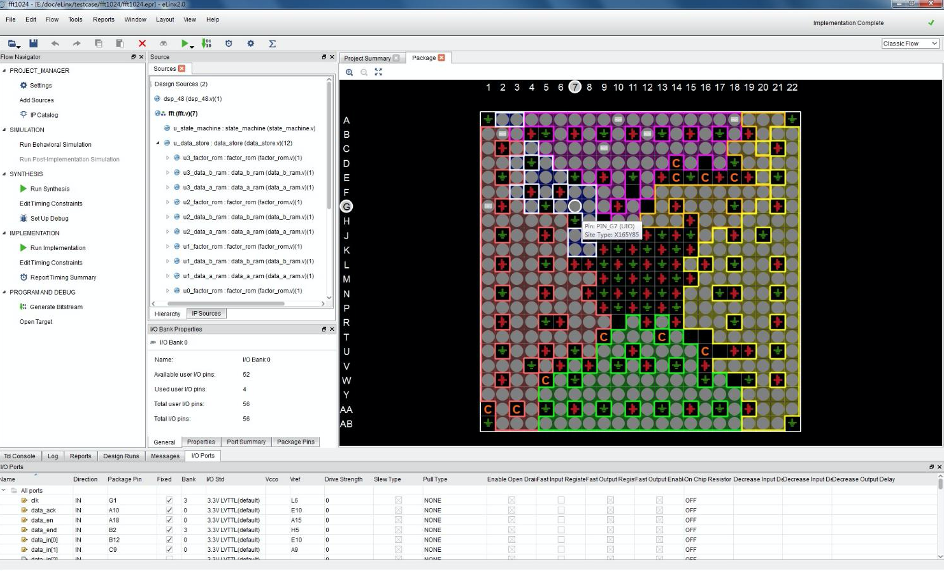The width and height of the screenshot is (946, 574).
Task: Switch to the Tcl Console tab
Action: coord(19,456)
